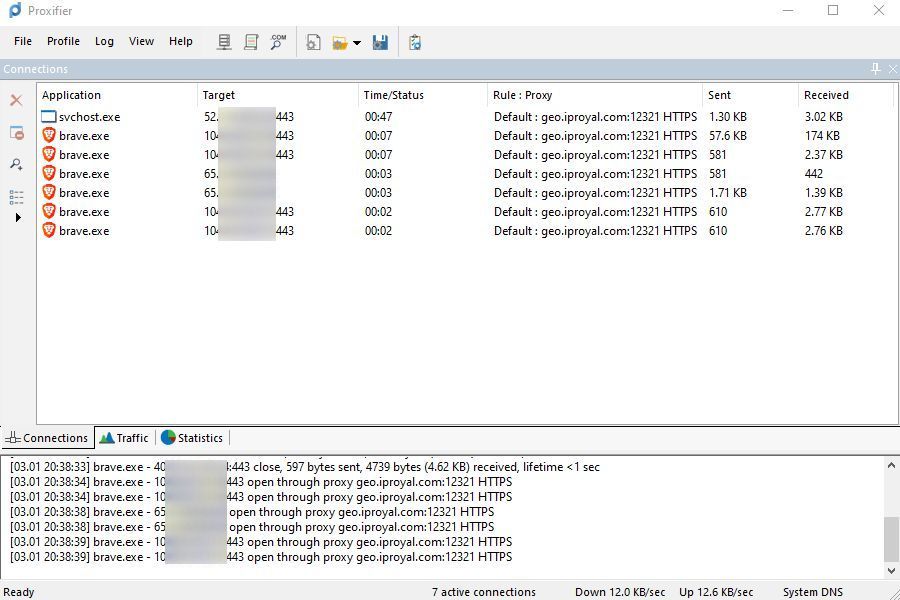Click the 2.37 KB received value
This screenshot has height=600, width=900.
click(824, 155)
